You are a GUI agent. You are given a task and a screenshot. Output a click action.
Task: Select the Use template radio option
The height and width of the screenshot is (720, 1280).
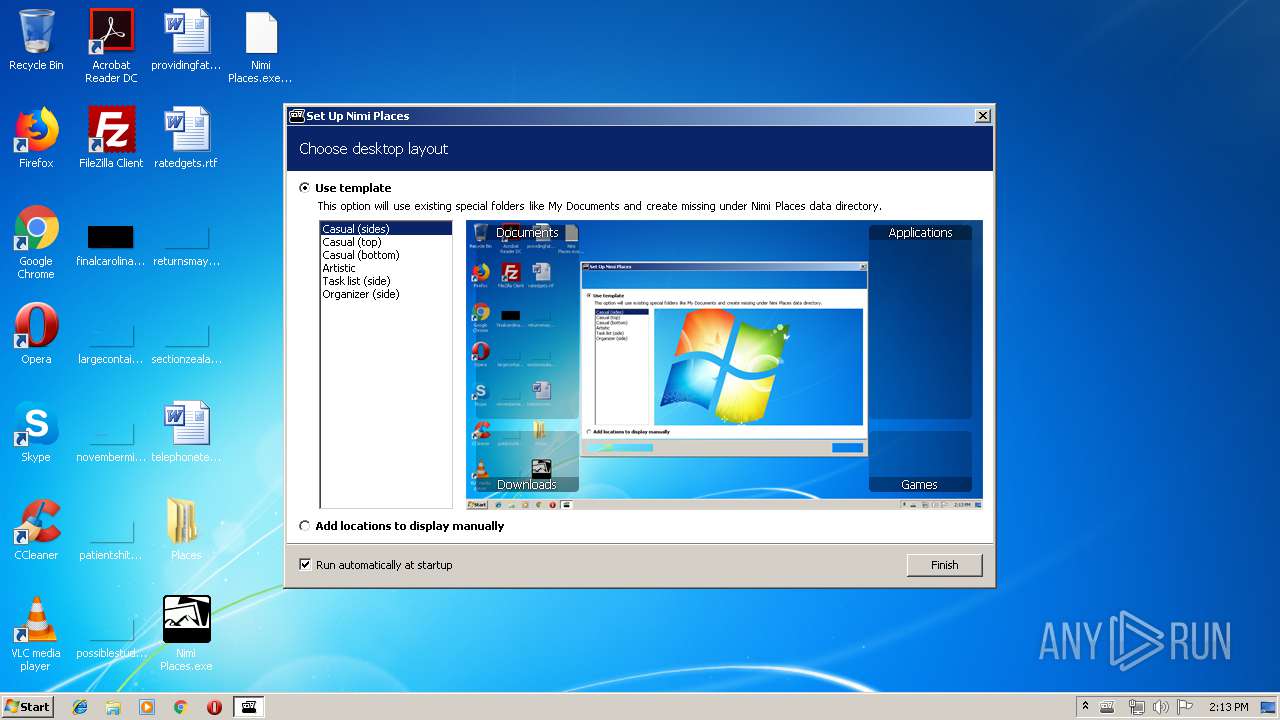point(305,188)
